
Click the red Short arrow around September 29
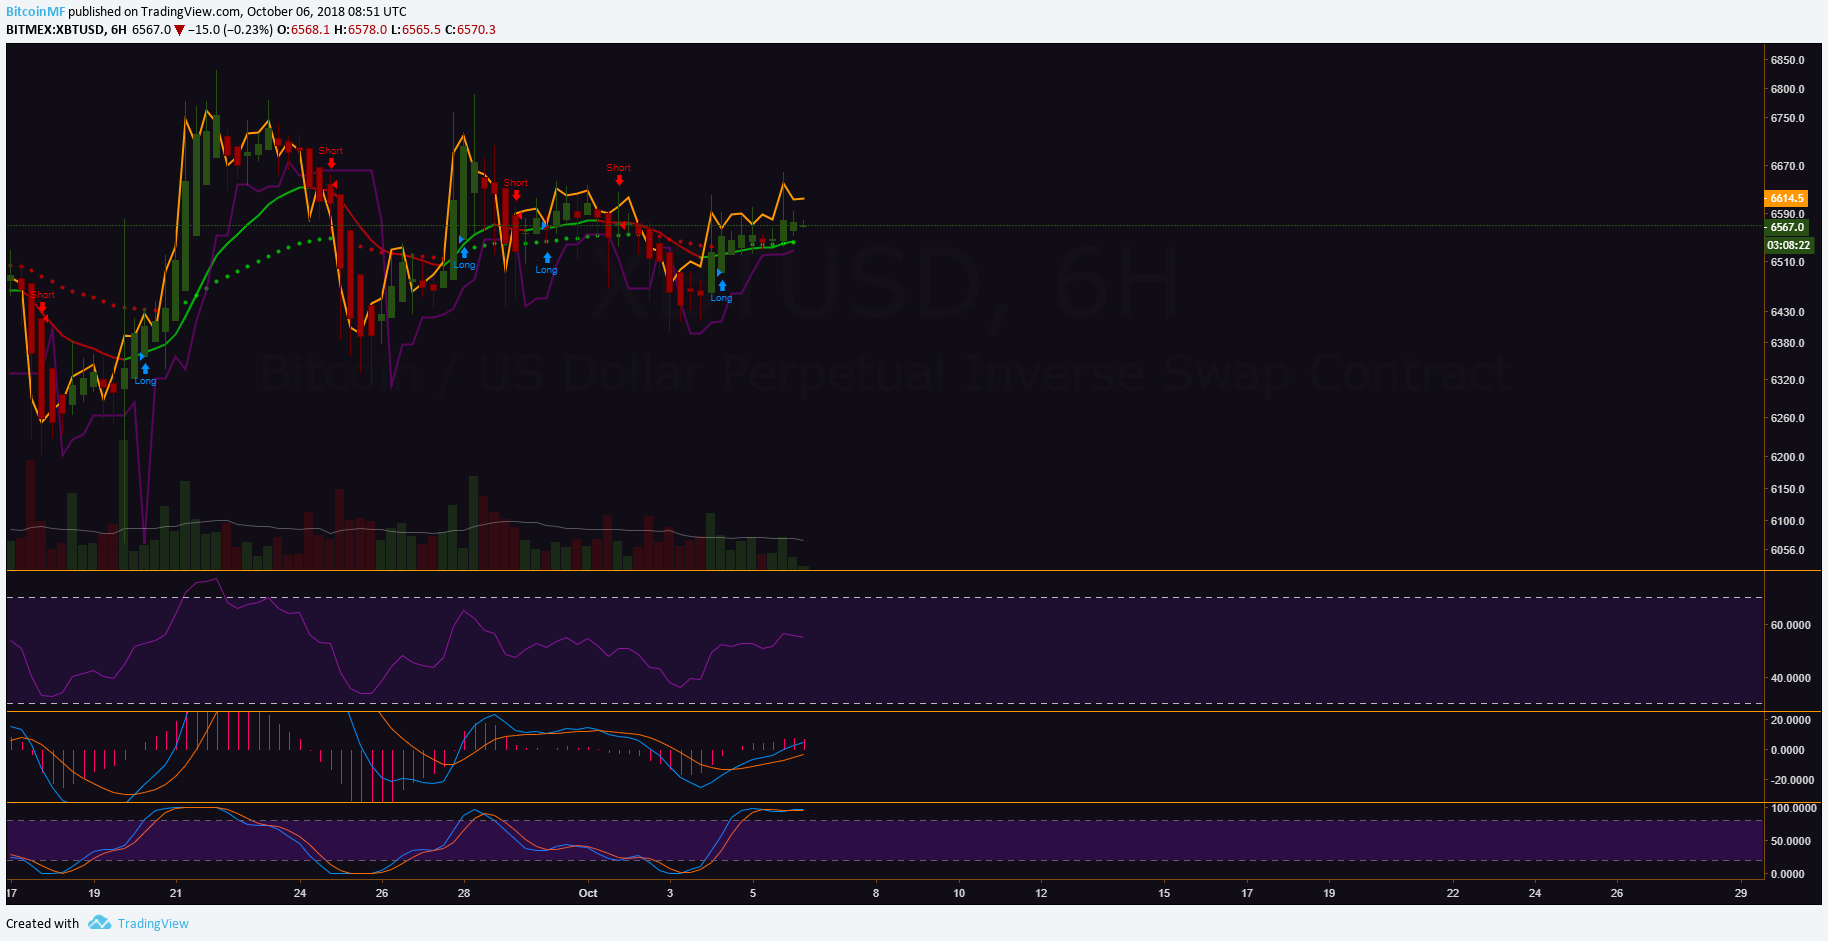pos(516,195)
